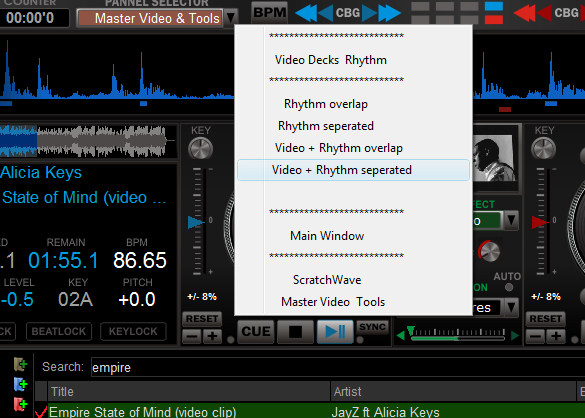
Task: Click the red double rewind CBG arrow
Action: (525, 13)
